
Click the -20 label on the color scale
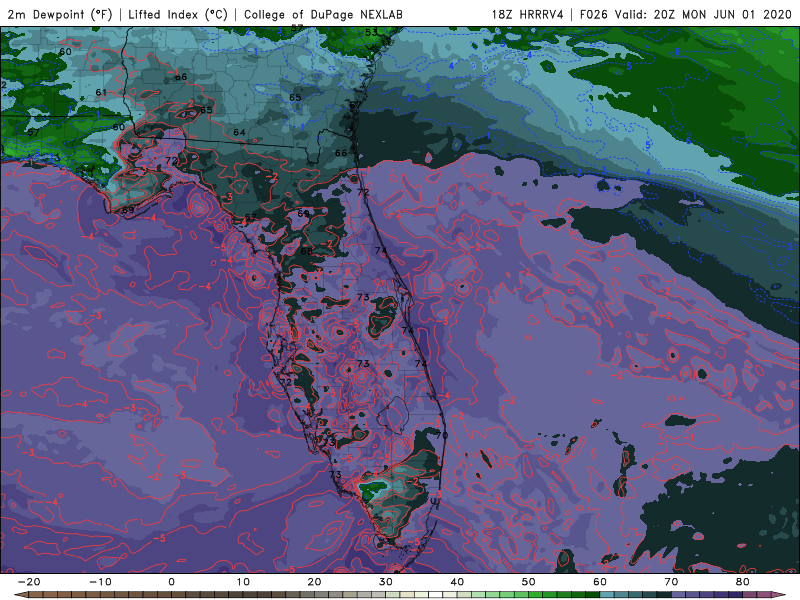tap(29, 582)
